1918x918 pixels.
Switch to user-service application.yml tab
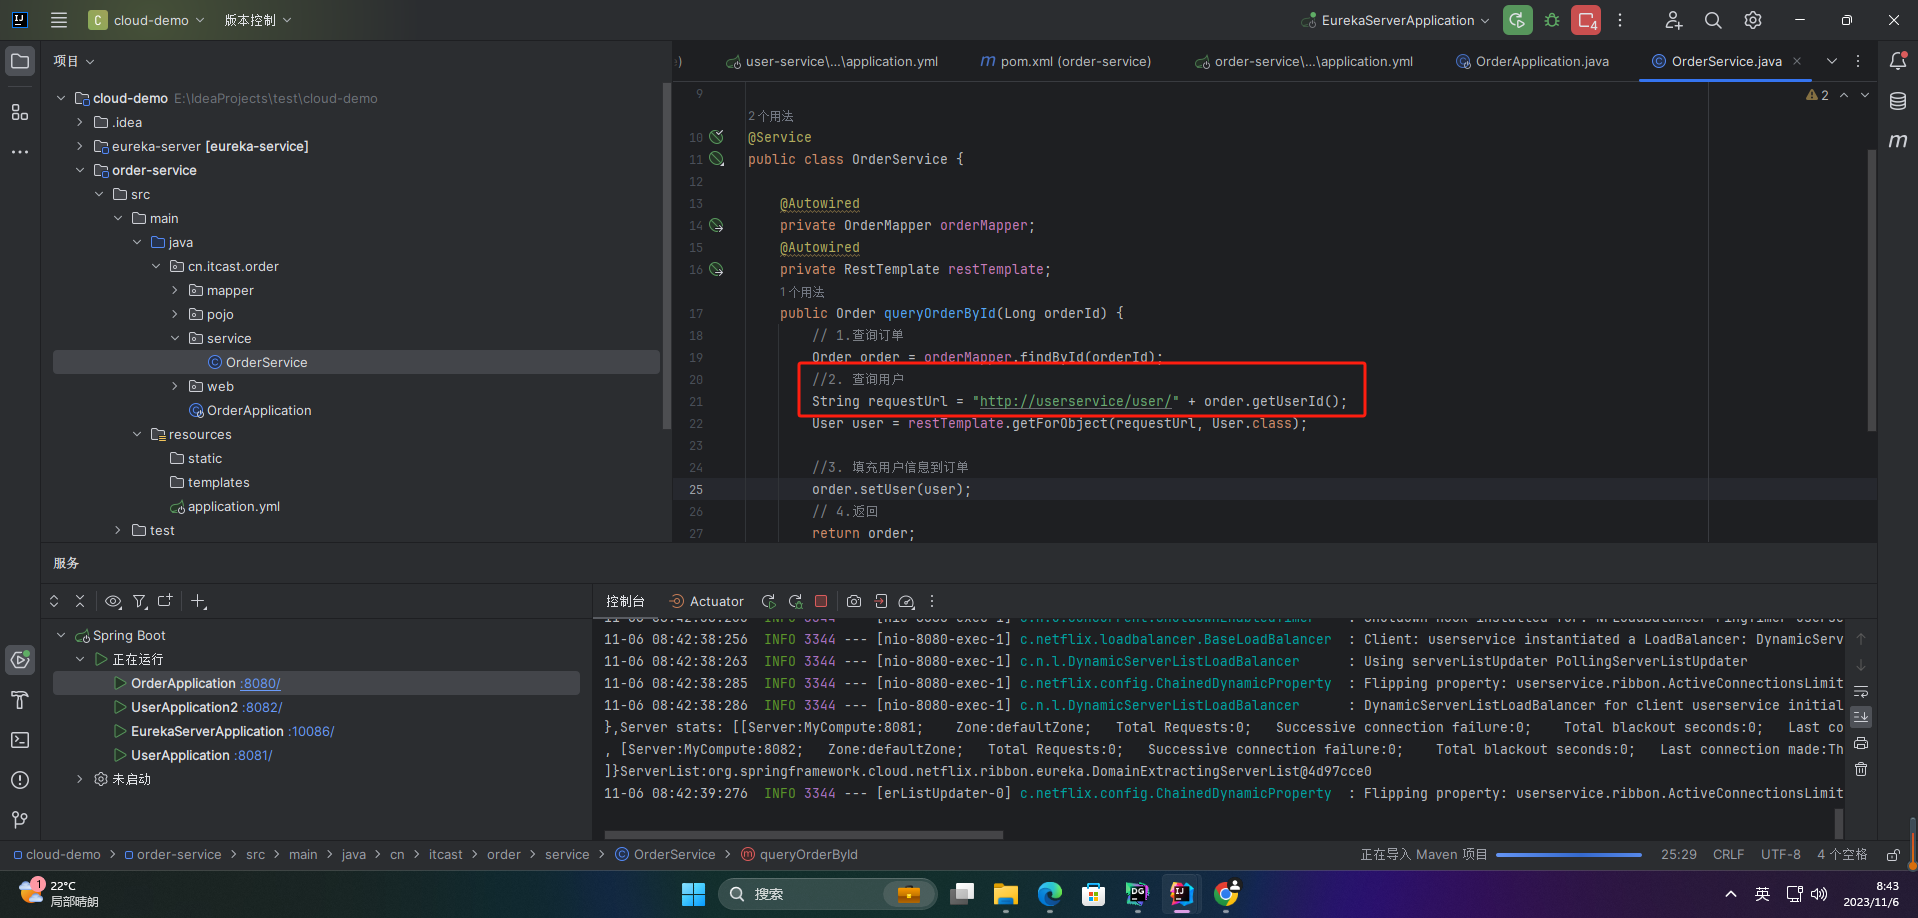[832, 61]
